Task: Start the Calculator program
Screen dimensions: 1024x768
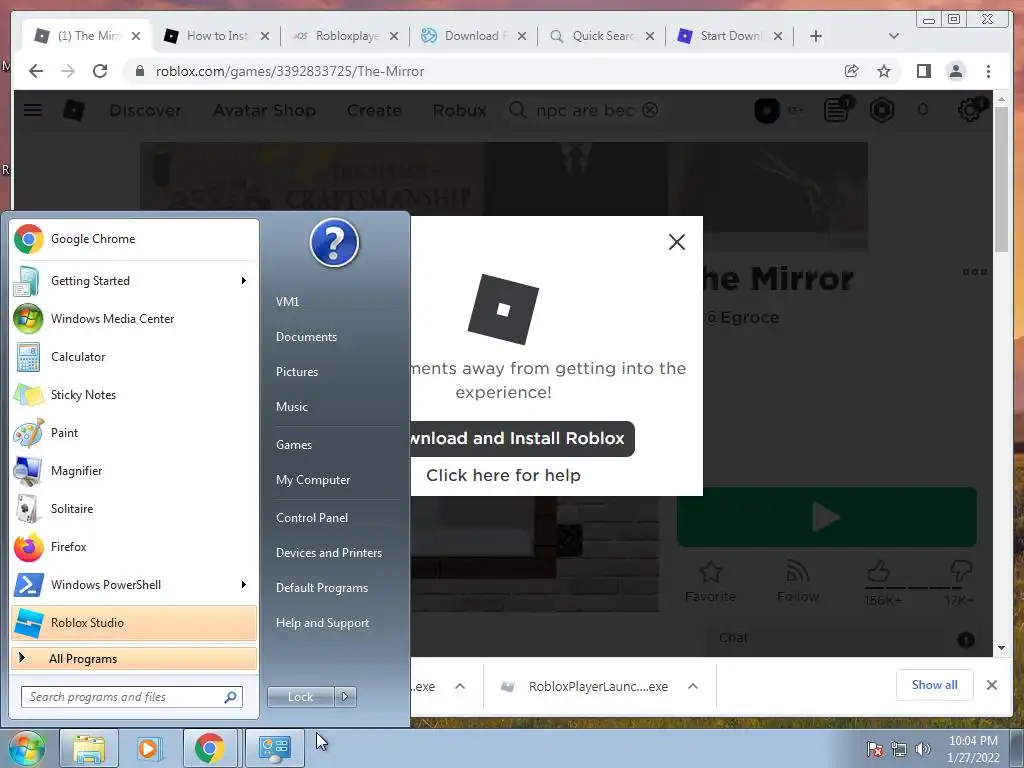Action: click(x=134, y=357)
